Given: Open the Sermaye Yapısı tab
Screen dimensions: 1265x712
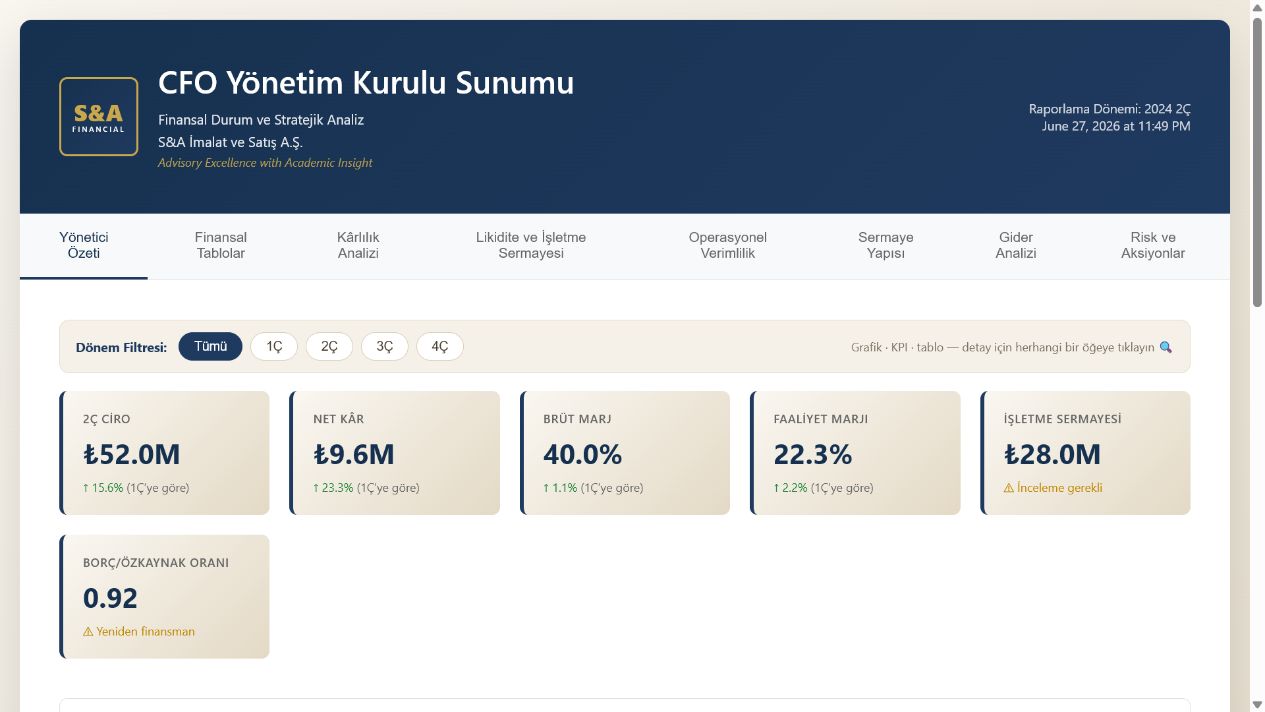Looking at the screenshot, I should (x=886, y=246).
